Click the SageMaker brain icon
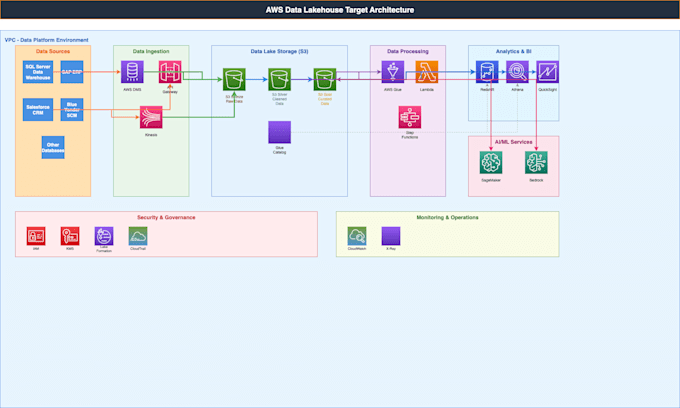 click(x=491, y=163)
